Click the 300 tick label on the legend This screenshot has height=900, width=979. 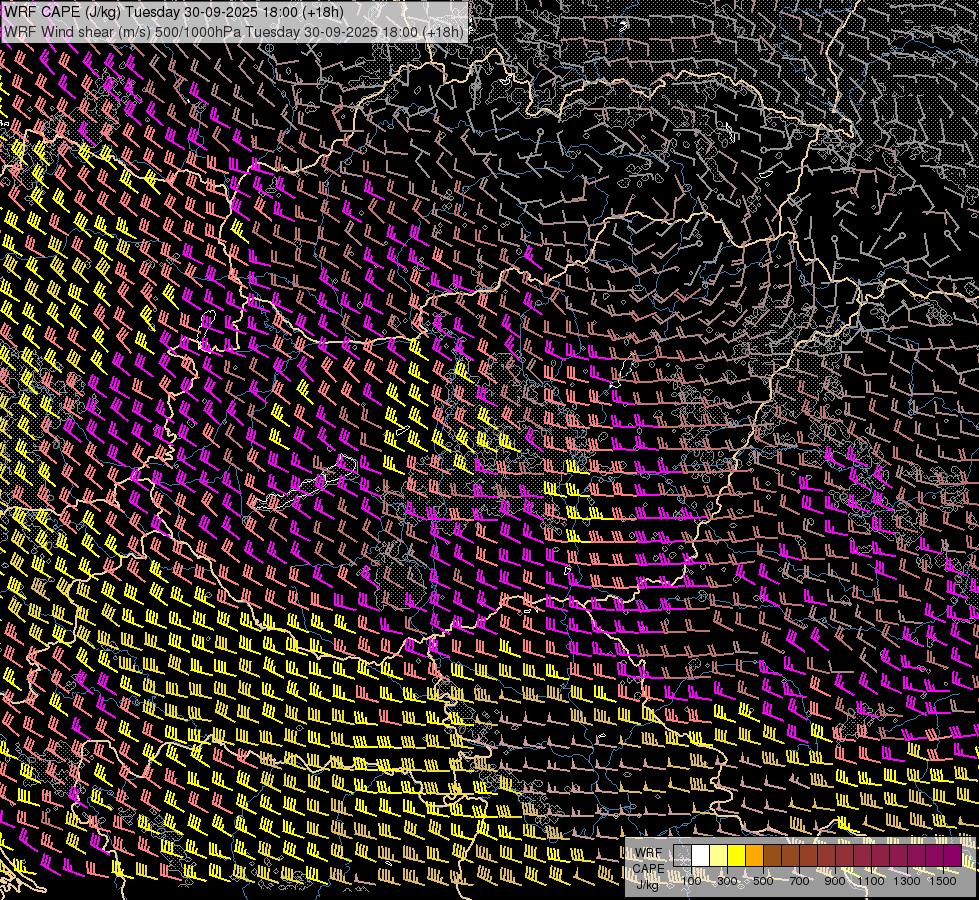click(727, 881)
